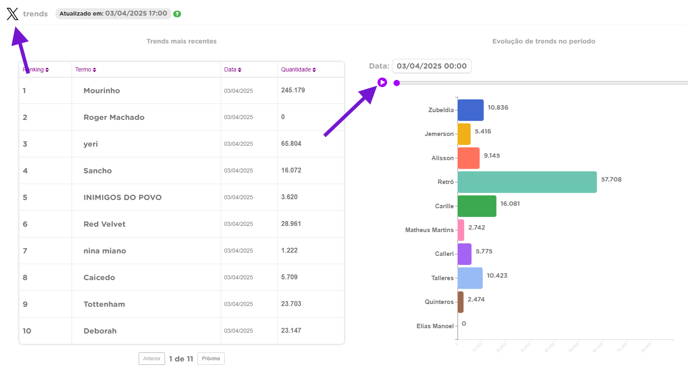
Task: Click the Tottenham trend term
Action: 104,304
